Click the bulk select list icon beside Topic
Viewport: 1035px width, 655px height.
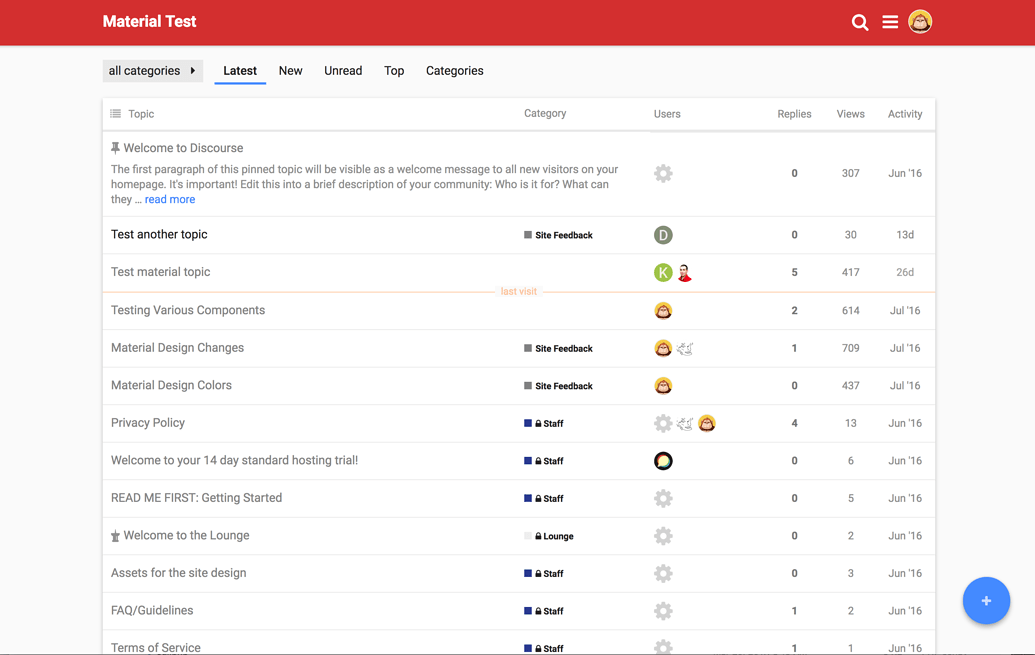click(116, 114)
